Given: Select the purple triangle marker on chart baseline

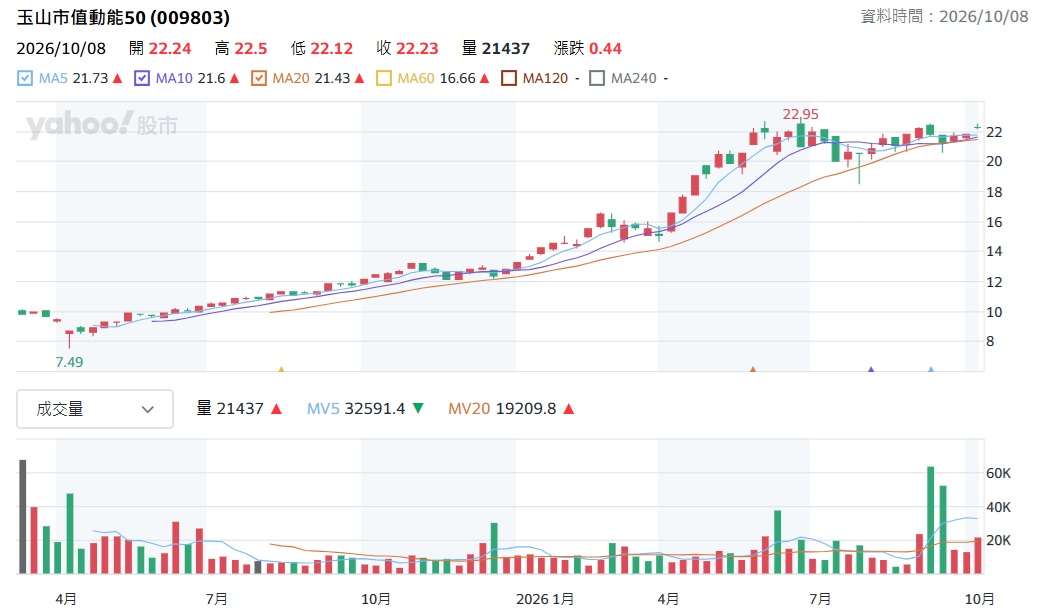Looking at the screenshot, I should coord(871,369).
